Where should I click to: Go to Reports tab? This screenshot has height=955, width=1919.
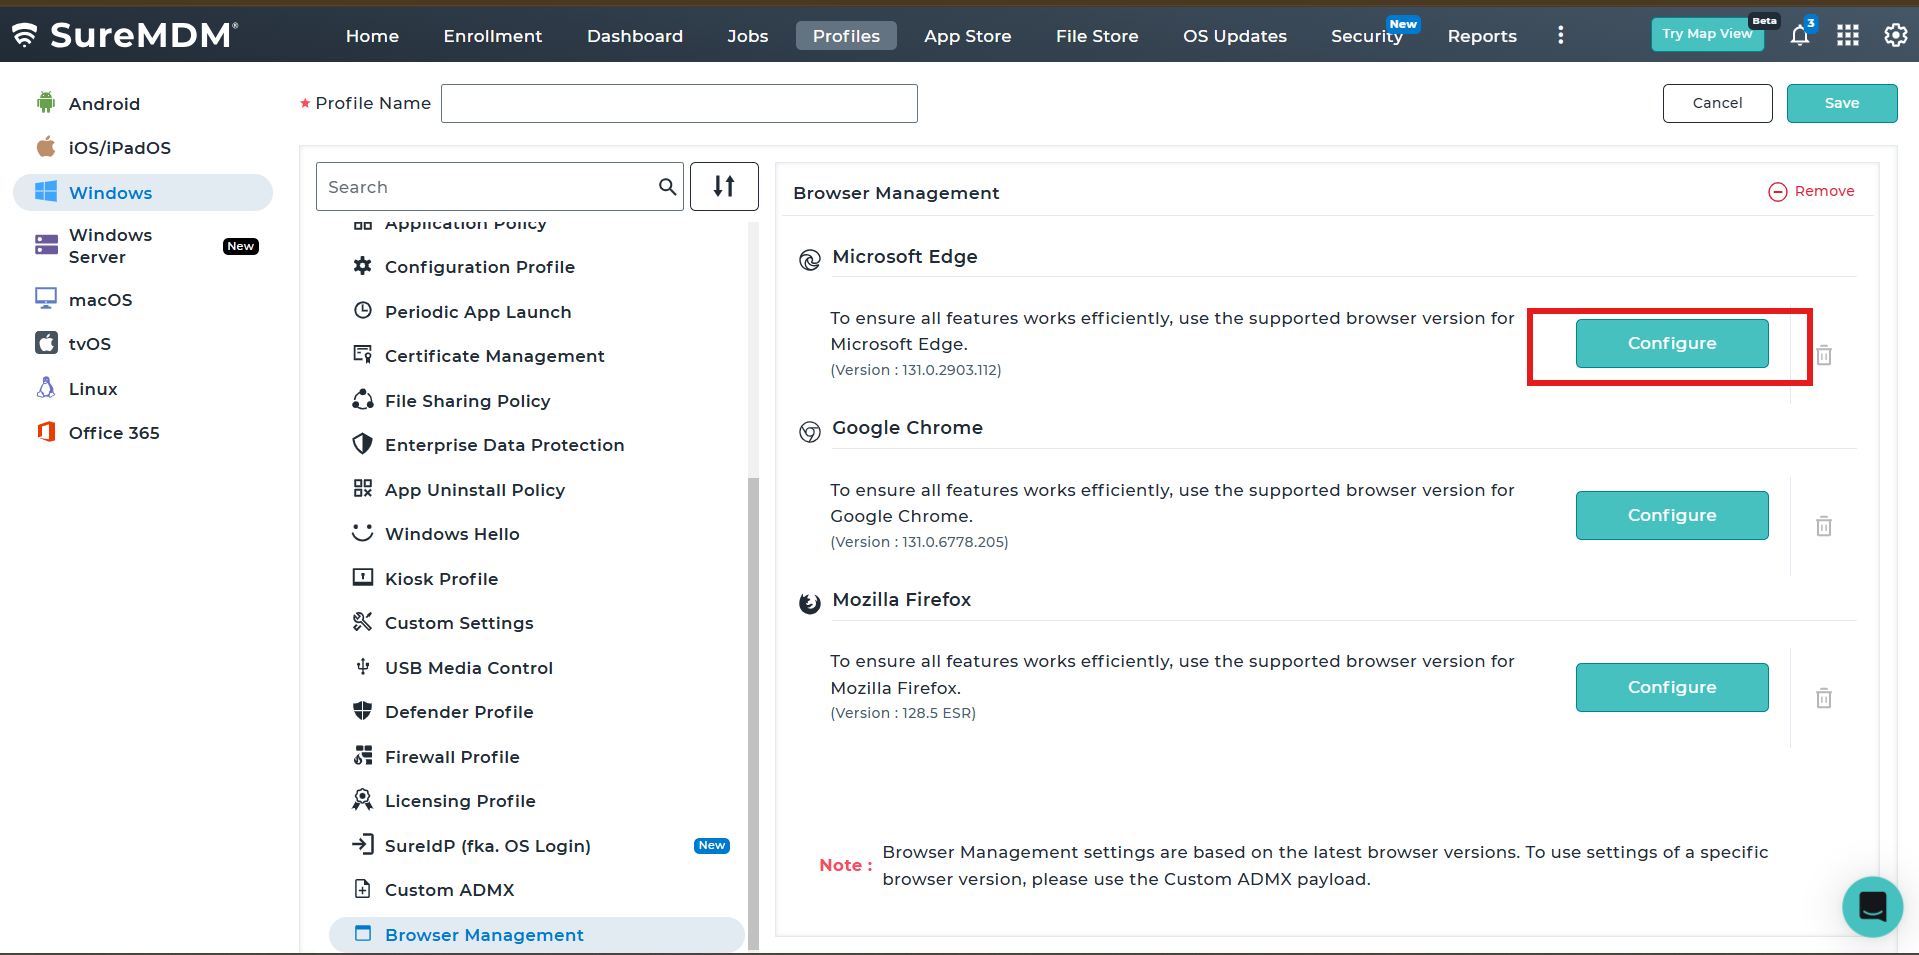pyautogui.click(x=1482, y=36)
